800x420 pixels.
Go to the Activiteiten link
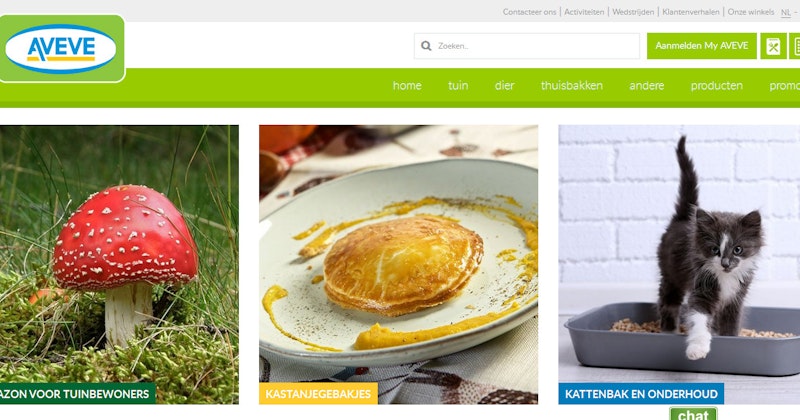[x=584, y=12]
